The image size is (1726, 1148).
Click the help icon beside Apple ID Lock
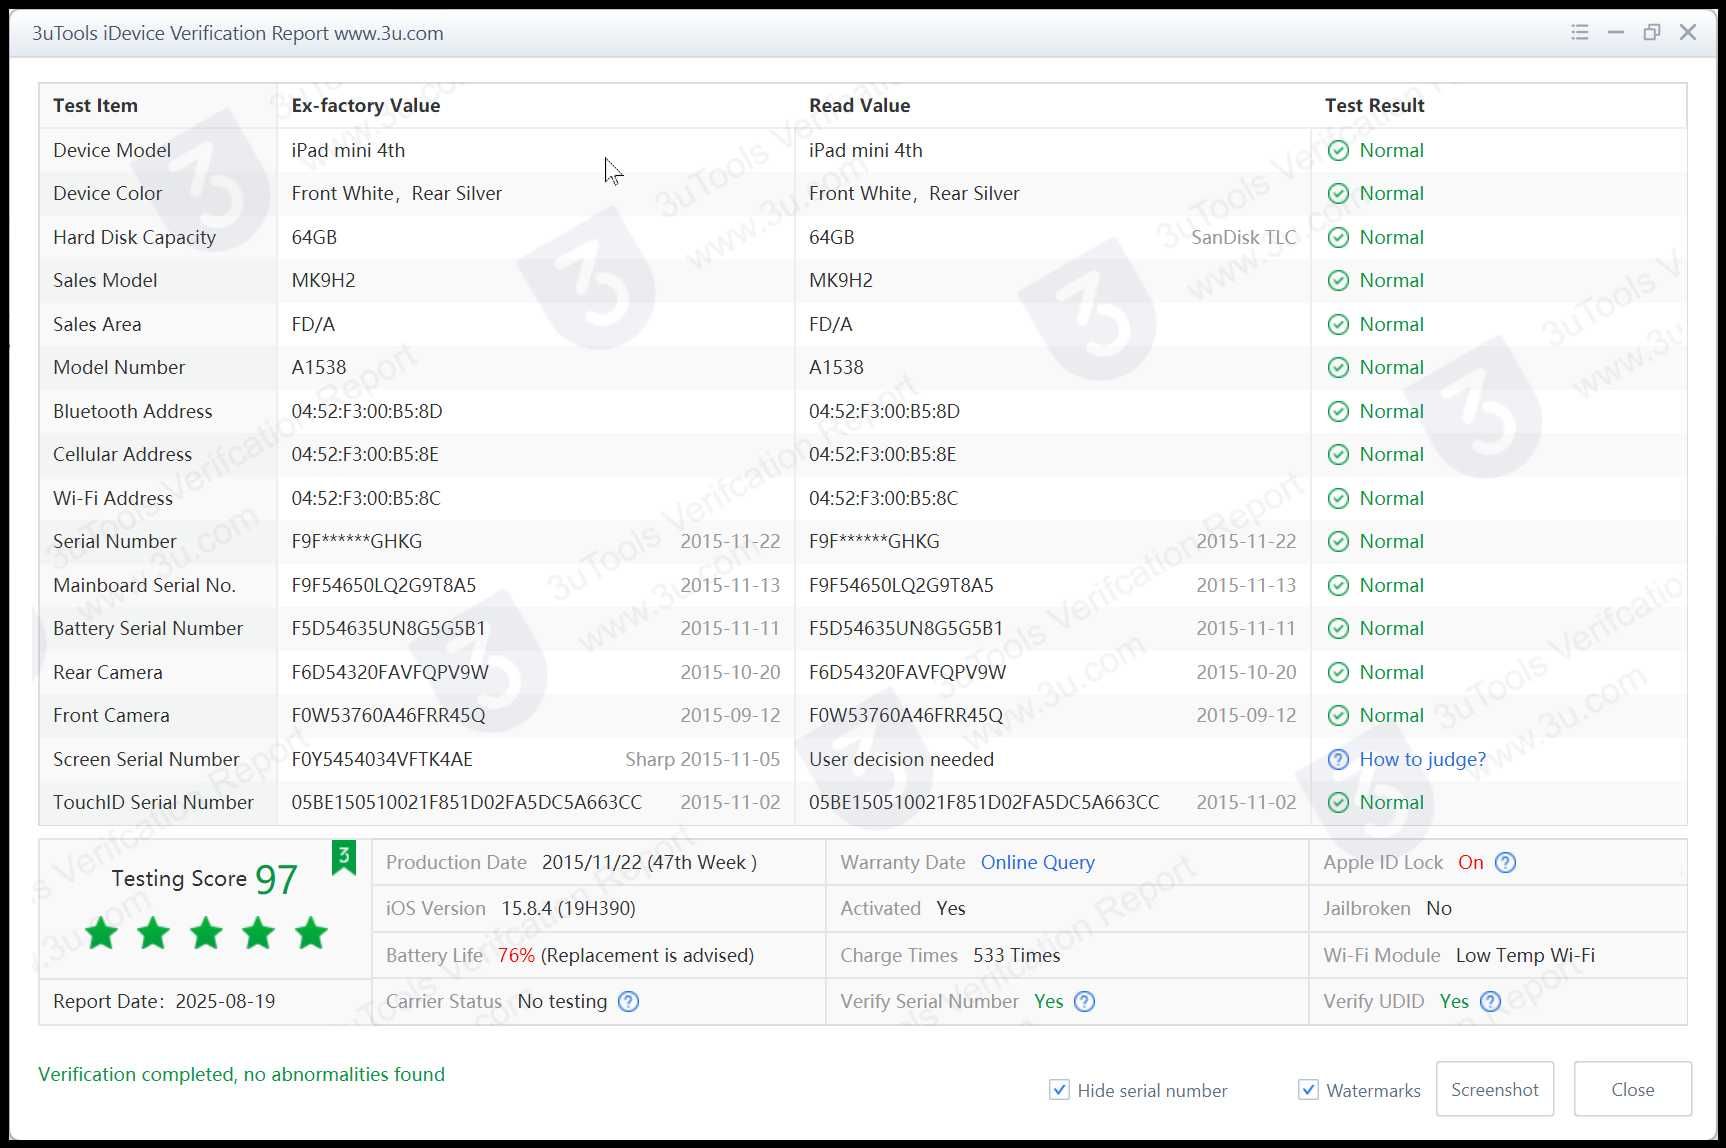coord(1505,862)
